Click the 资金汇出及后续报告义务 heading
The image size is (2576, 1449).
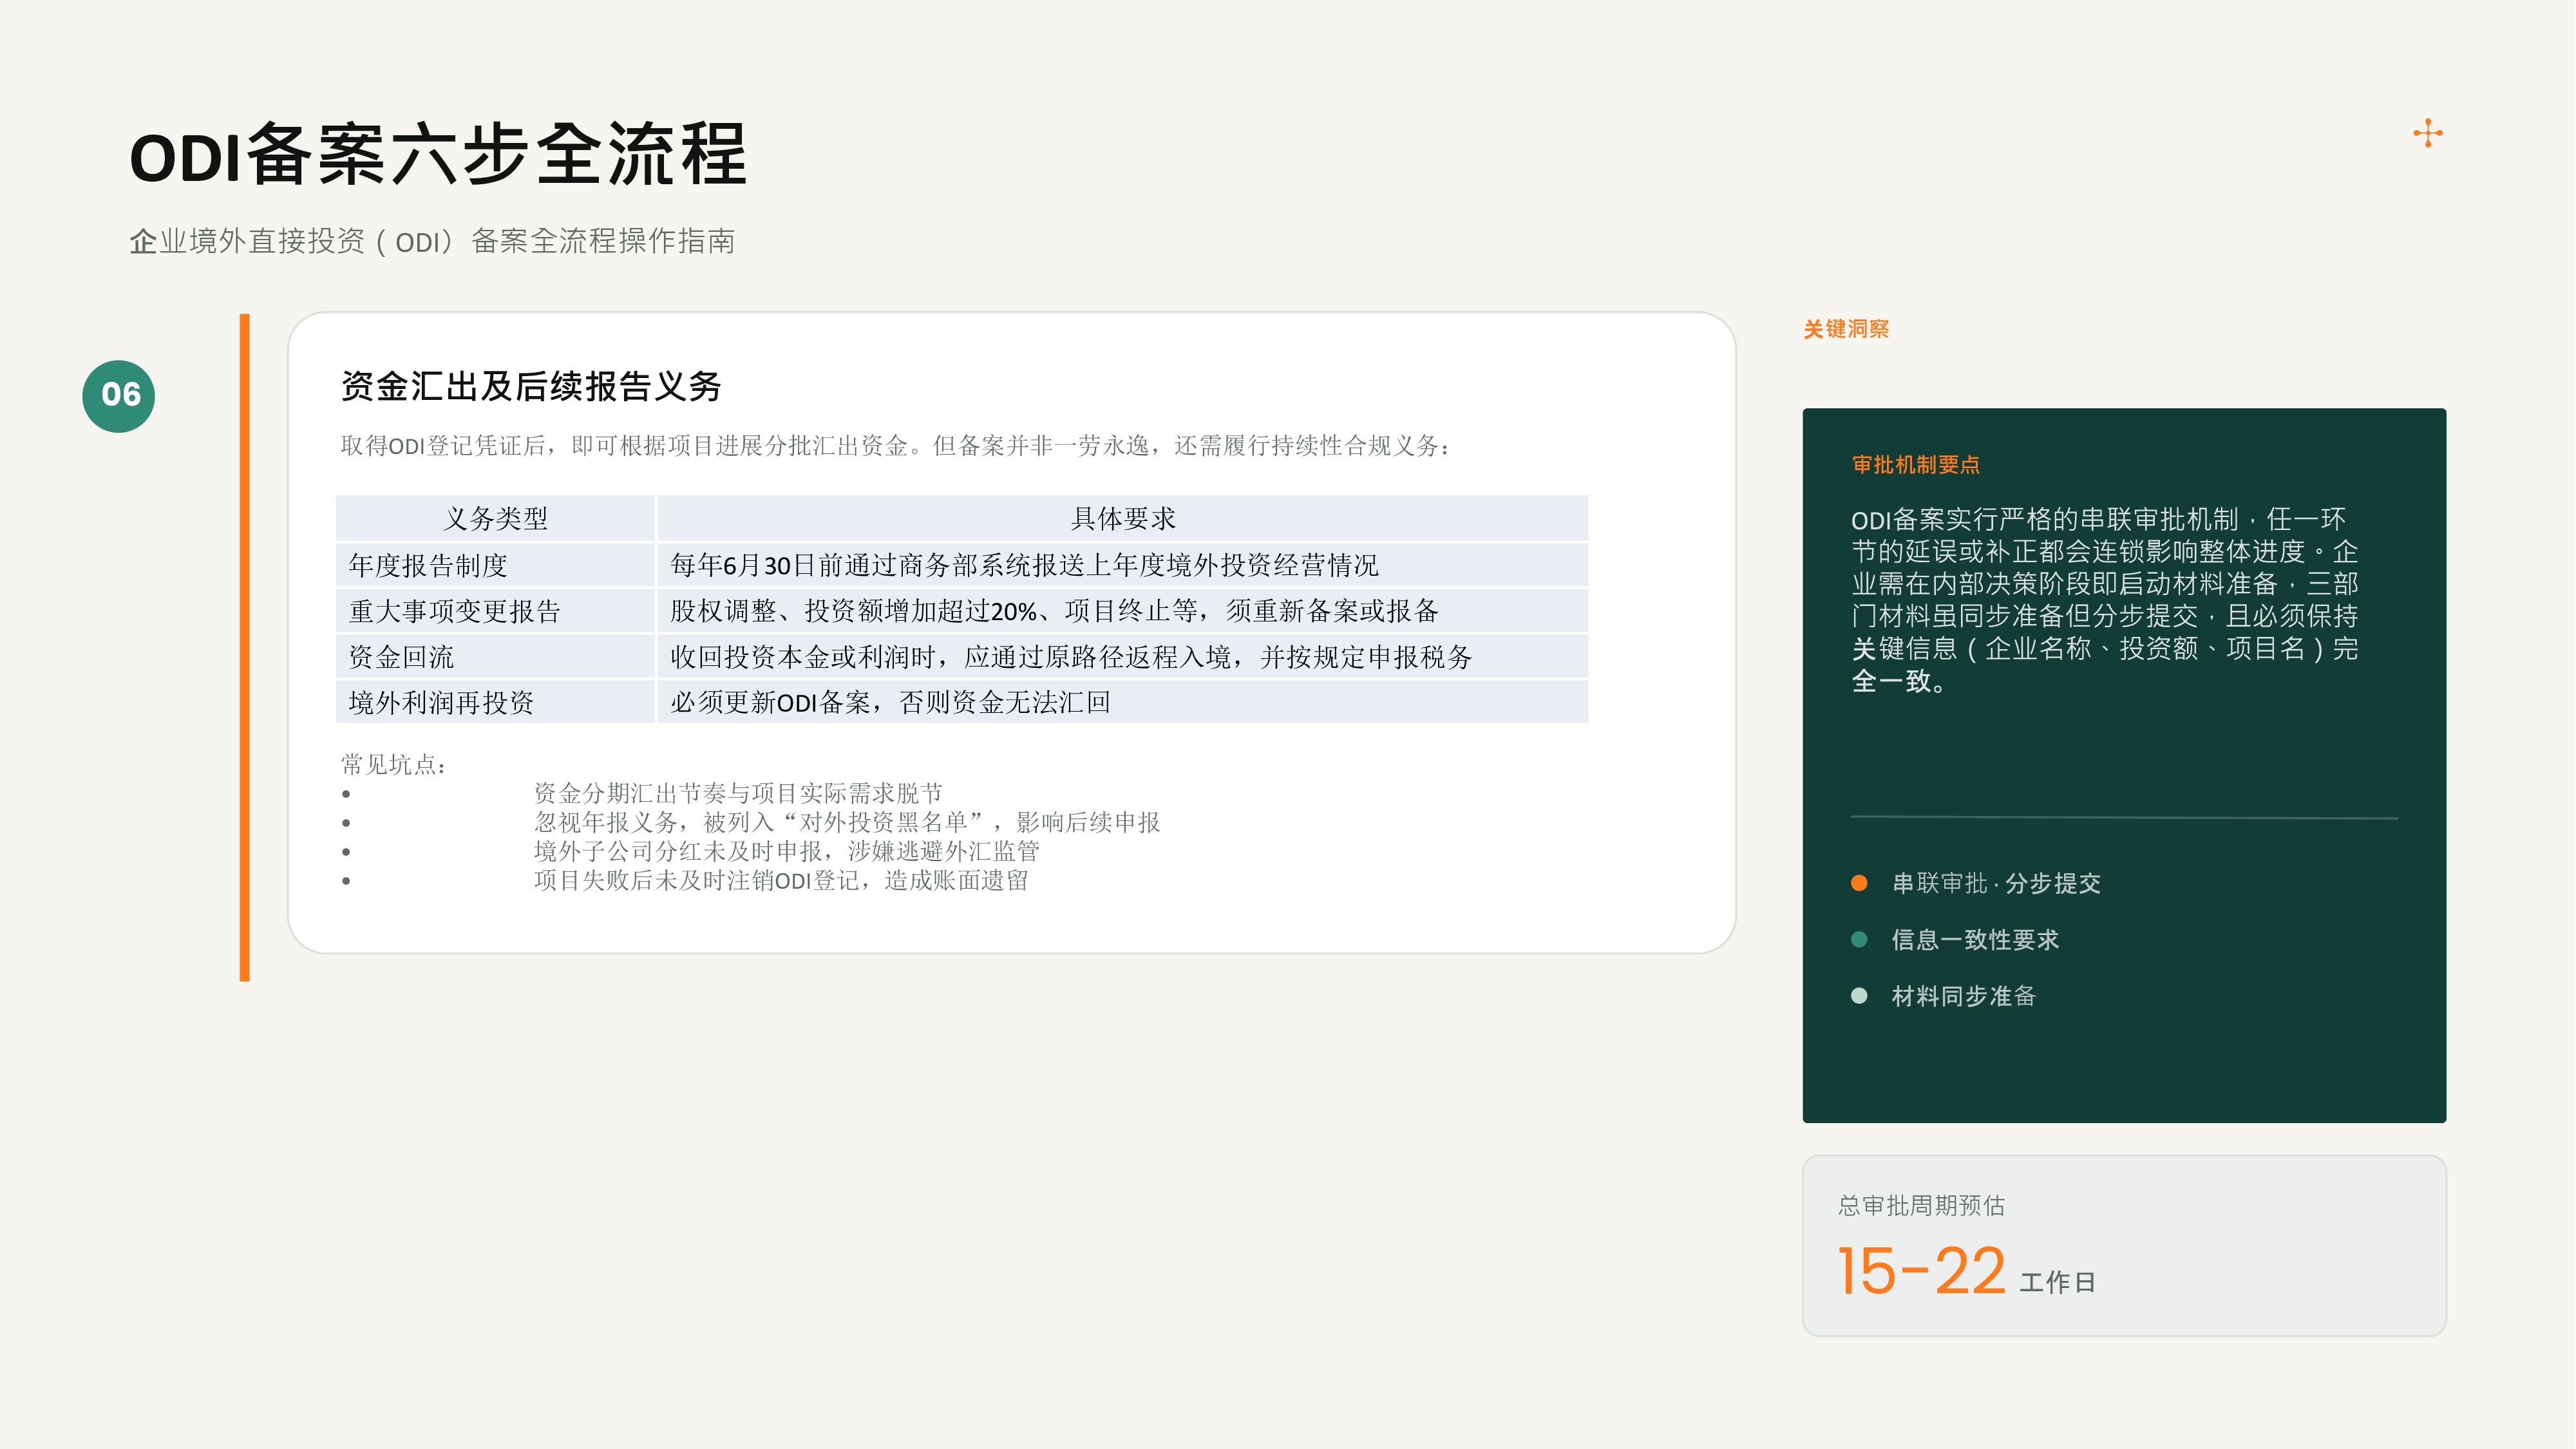(x=531, y=386)
